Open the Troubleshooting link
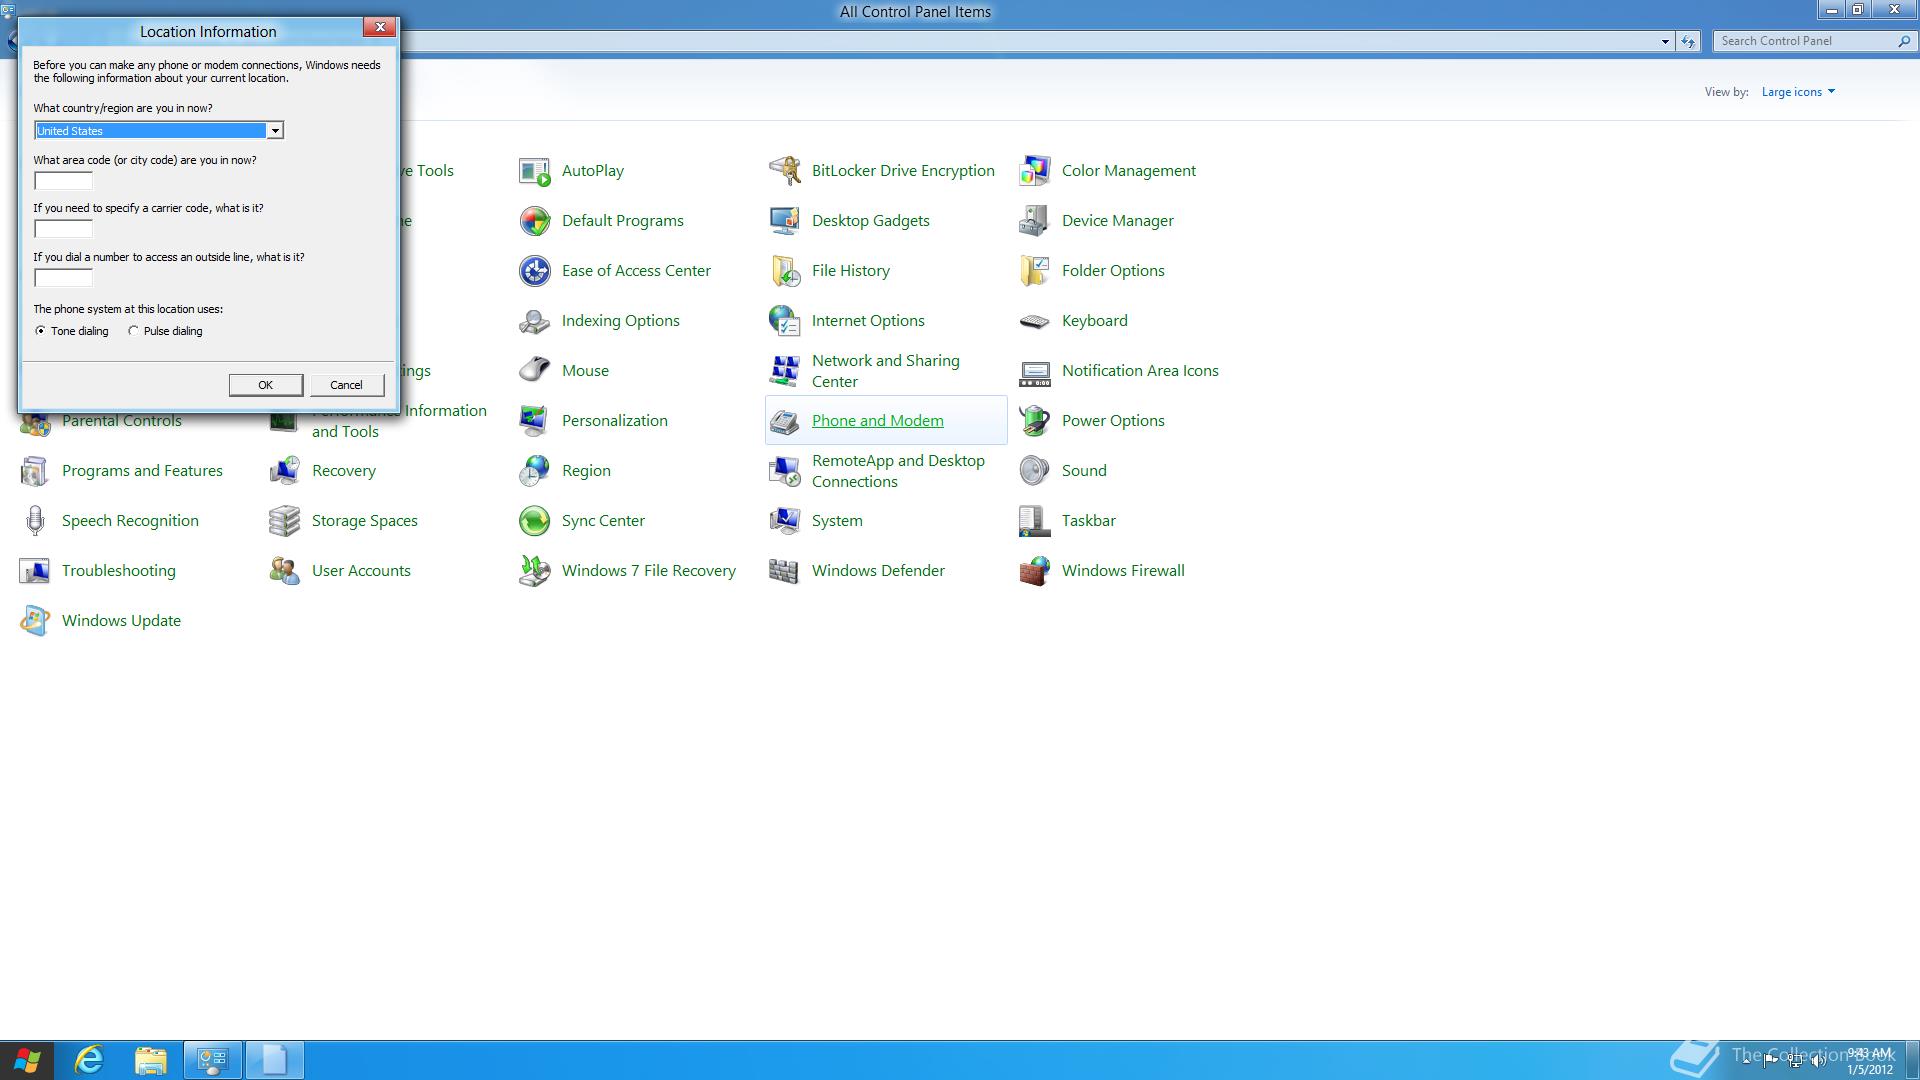Screen dimensions: 1920x1080 (119, 571)
